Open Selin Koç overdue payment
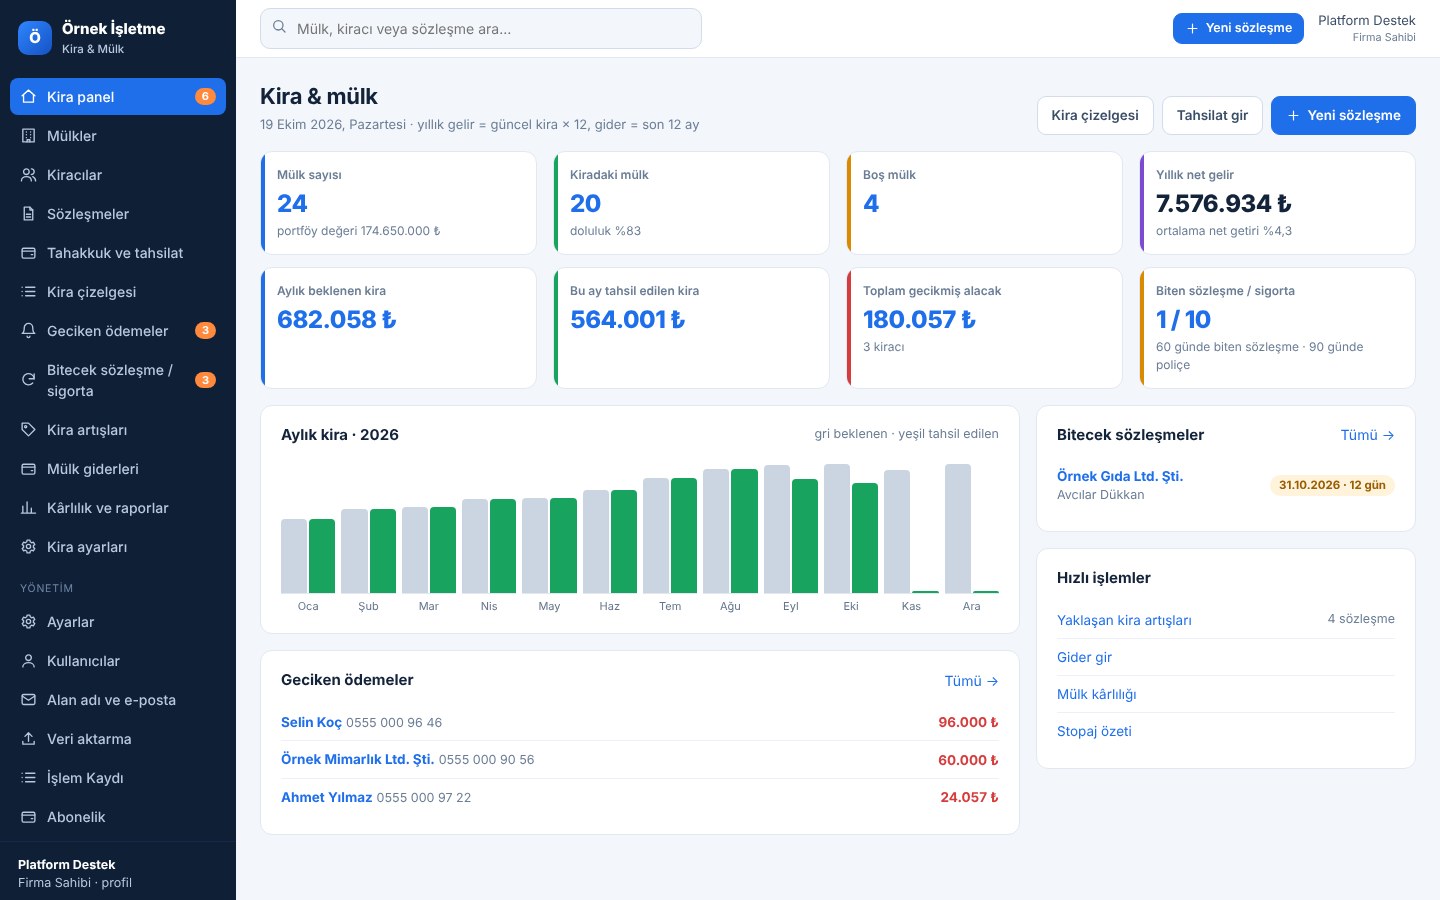Image resolution: width=1440 pixels, height=900 pixels. (x=311, y=722)
